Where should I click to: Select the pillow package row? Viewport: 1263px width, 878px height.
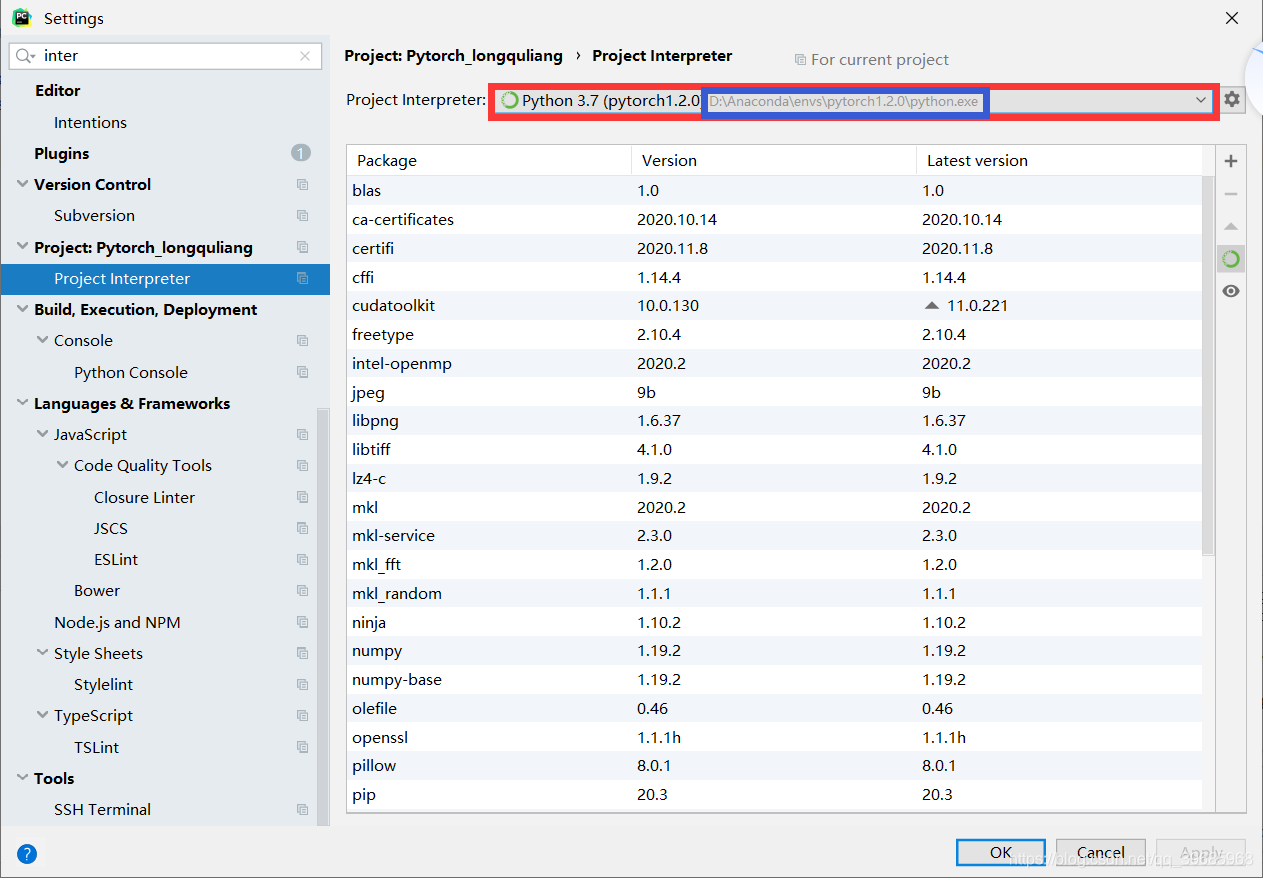pyautogui.click(x=775, y=766)
